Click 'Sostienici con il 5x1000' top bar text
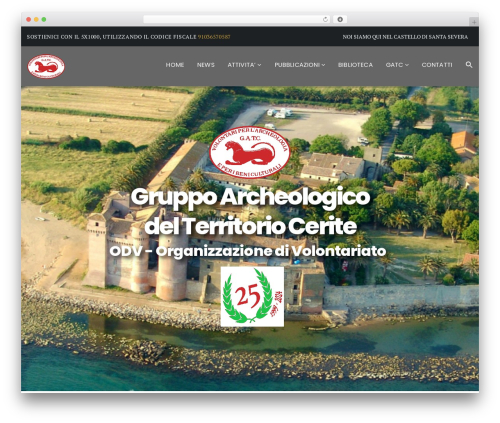500x423 pixels. pos(112,37)
